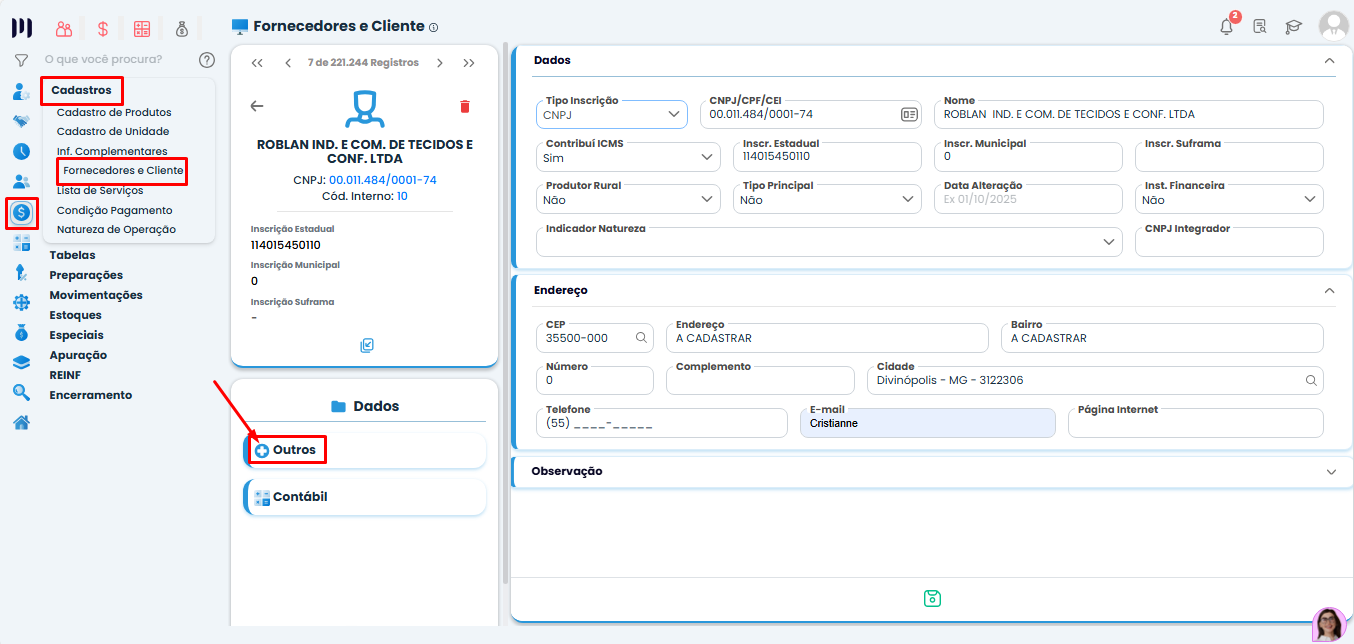Click the search icon in CEP field
This screenshot has height=644, width=1354.
(x=641, y=338)
